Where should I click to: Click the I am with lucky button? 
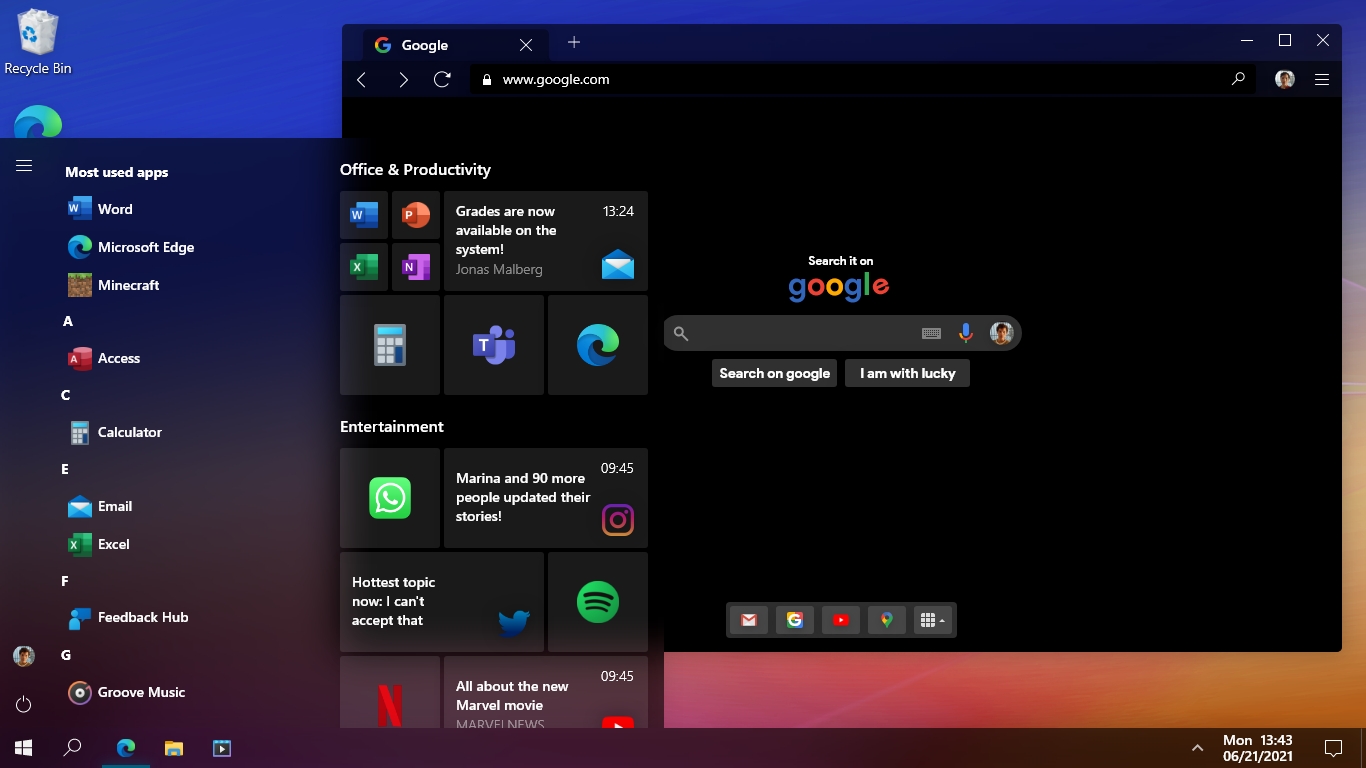[907, 373]
